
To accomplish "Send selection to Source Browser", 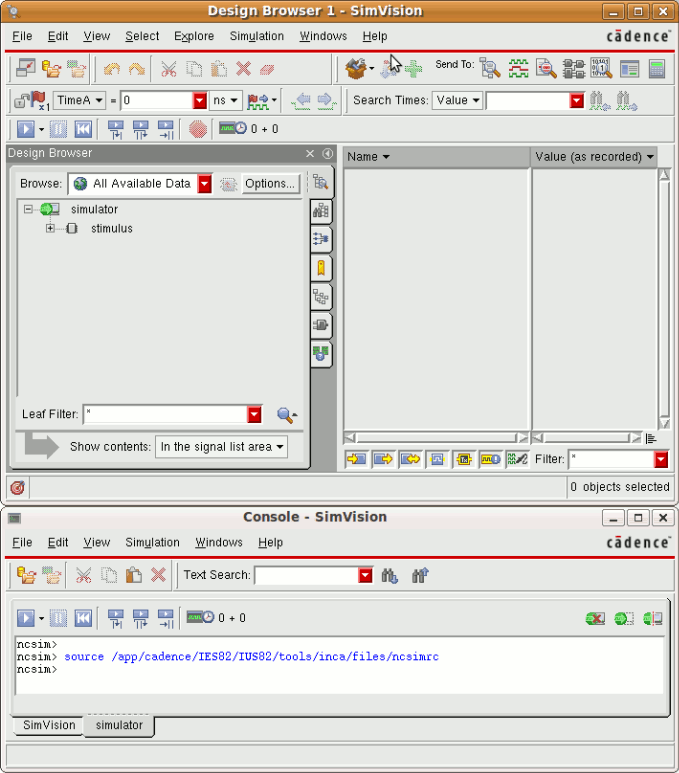I will 546,69.
